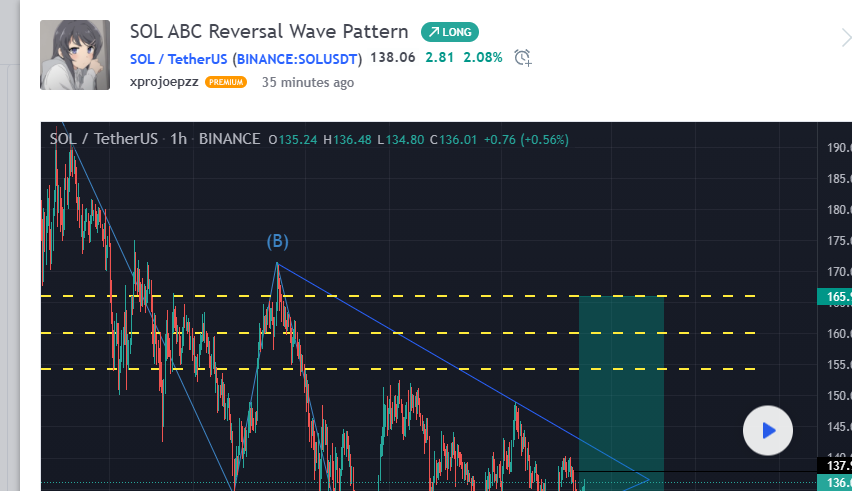Click the black 137 price label on axis
The height and width of the screenshot is (491, 852).
(x=835, y=466)
